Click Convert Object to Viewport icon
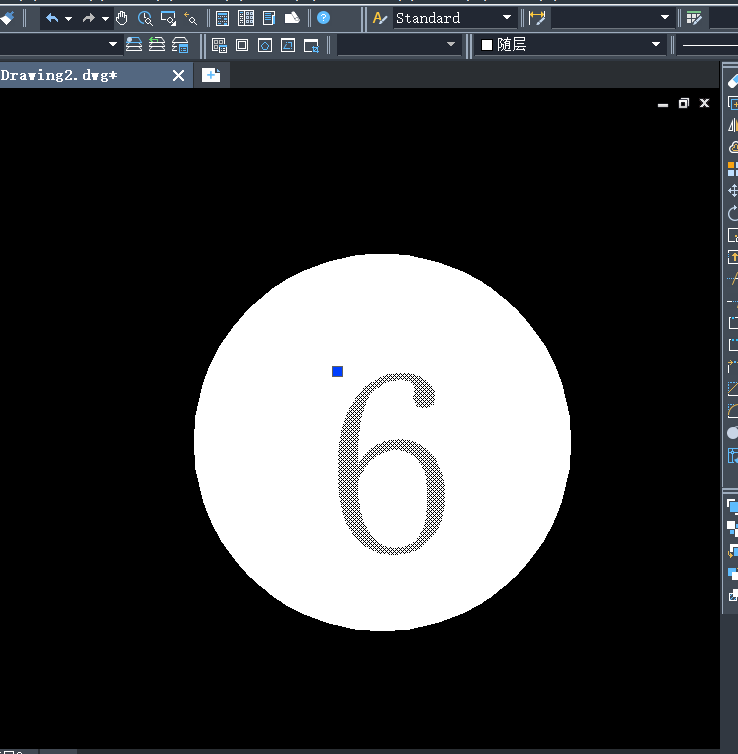 288,46
